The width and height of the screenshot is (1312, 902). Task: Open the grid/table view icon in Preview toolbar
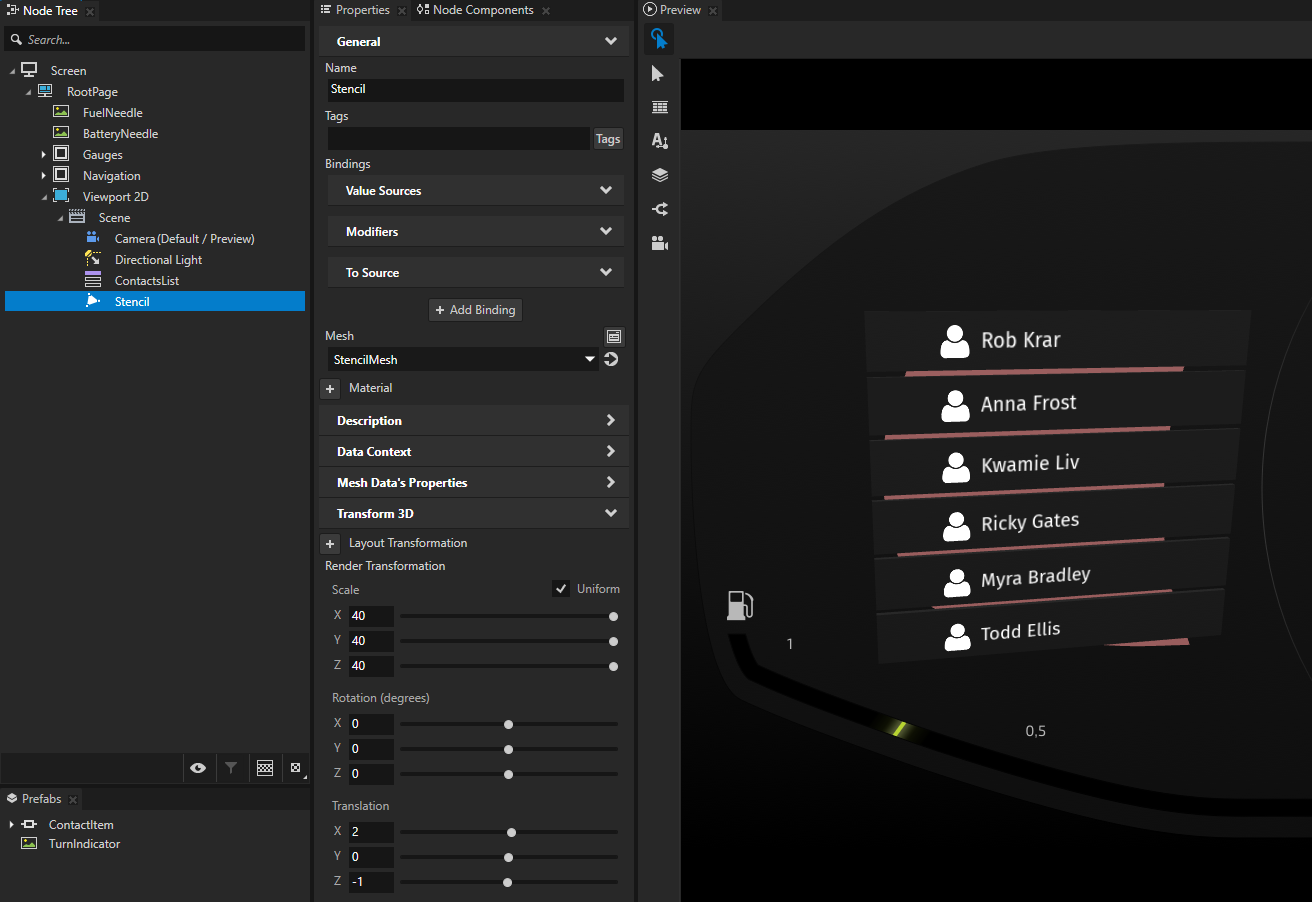659,107
